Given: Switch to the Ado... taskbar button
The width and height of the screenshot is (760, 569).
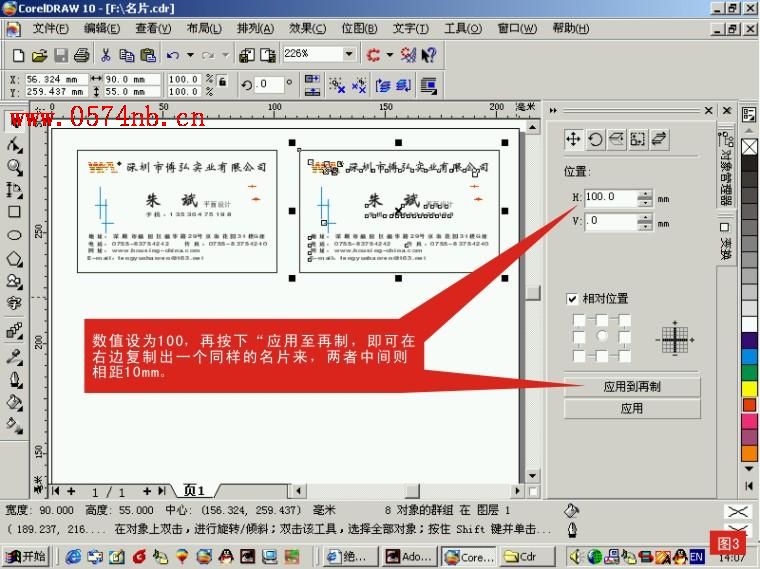Looking at the screenshot, I should pos(410,557).
